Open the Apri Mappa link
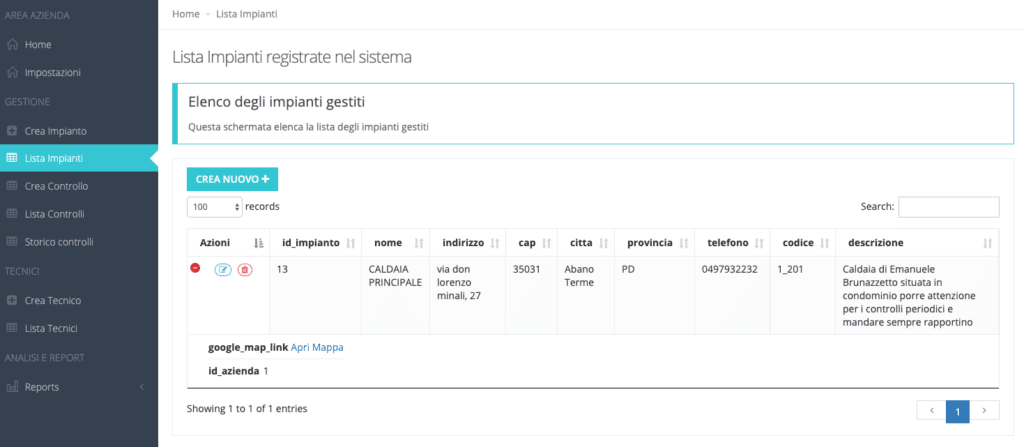1024x447 pixels. [x=317, y=347]
